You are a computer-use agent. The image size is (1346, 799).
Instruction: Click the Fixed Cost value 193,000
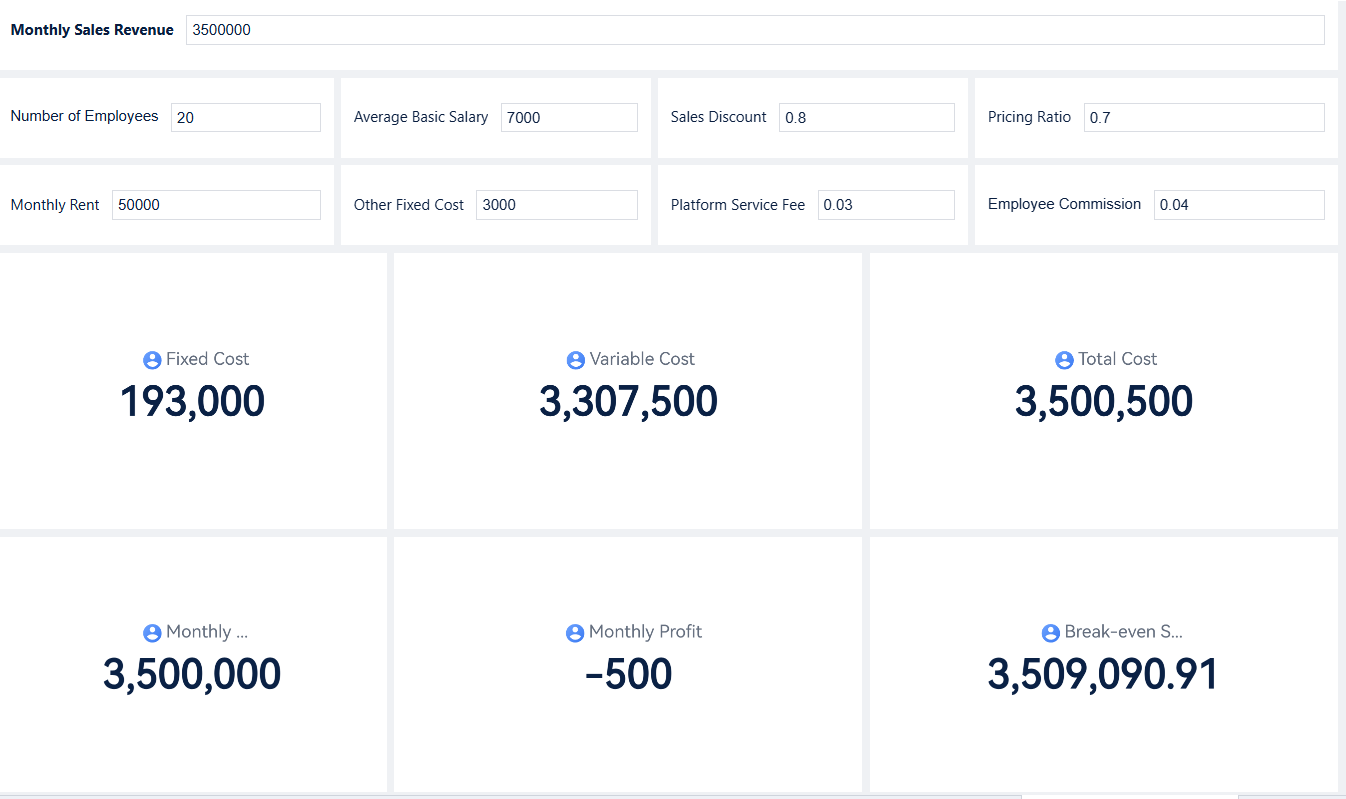pos(192,401)
